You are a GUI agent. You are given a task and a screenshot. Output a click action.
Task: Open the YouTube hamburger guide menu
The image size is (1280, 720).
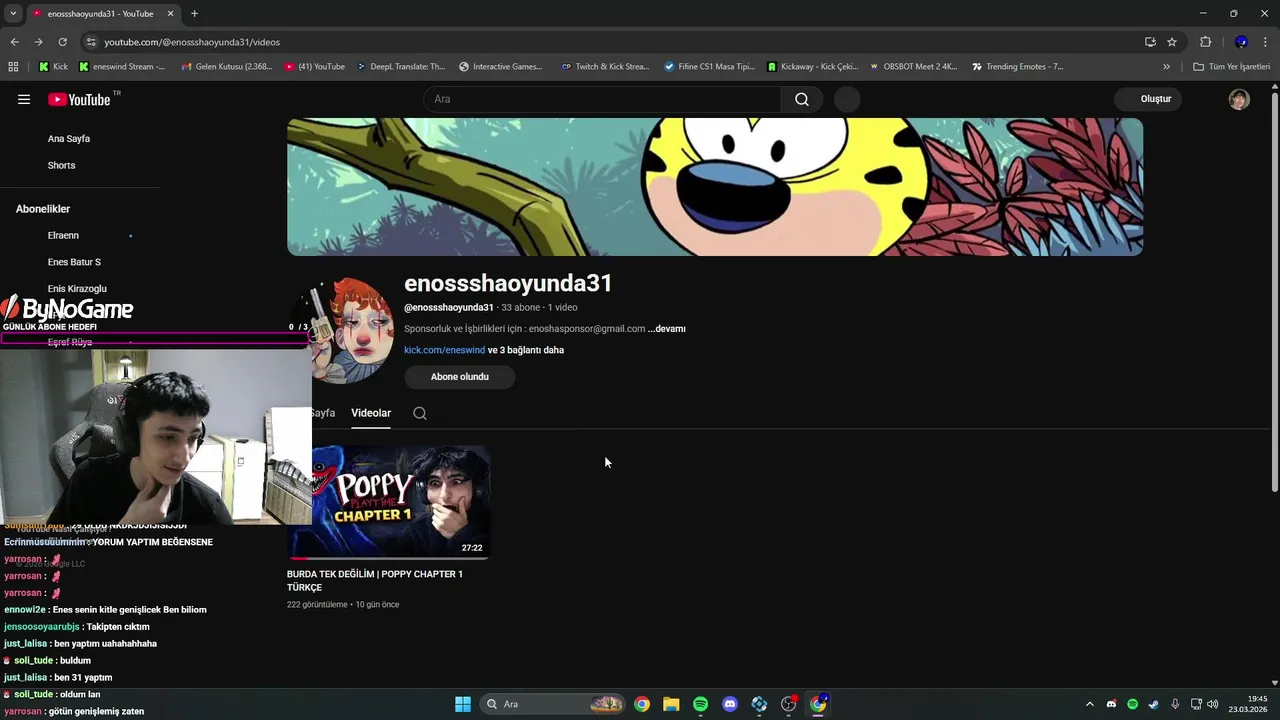(x=24, y=99)
